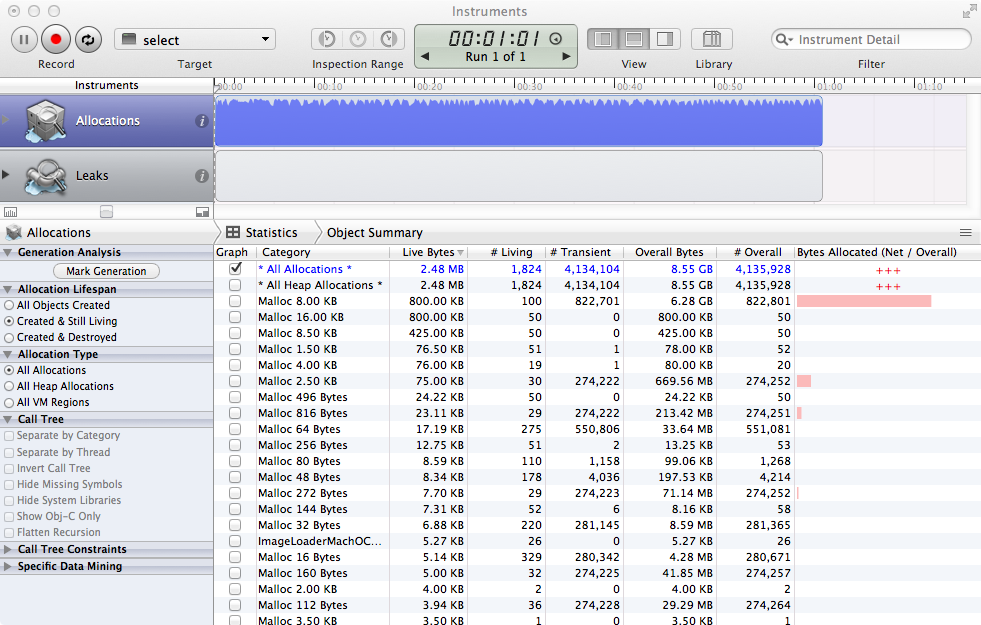Image resolution: width=981 pixels, height=625 pixels.
Task: Select the Malloc 64 Bytes row
Action: 597,429
